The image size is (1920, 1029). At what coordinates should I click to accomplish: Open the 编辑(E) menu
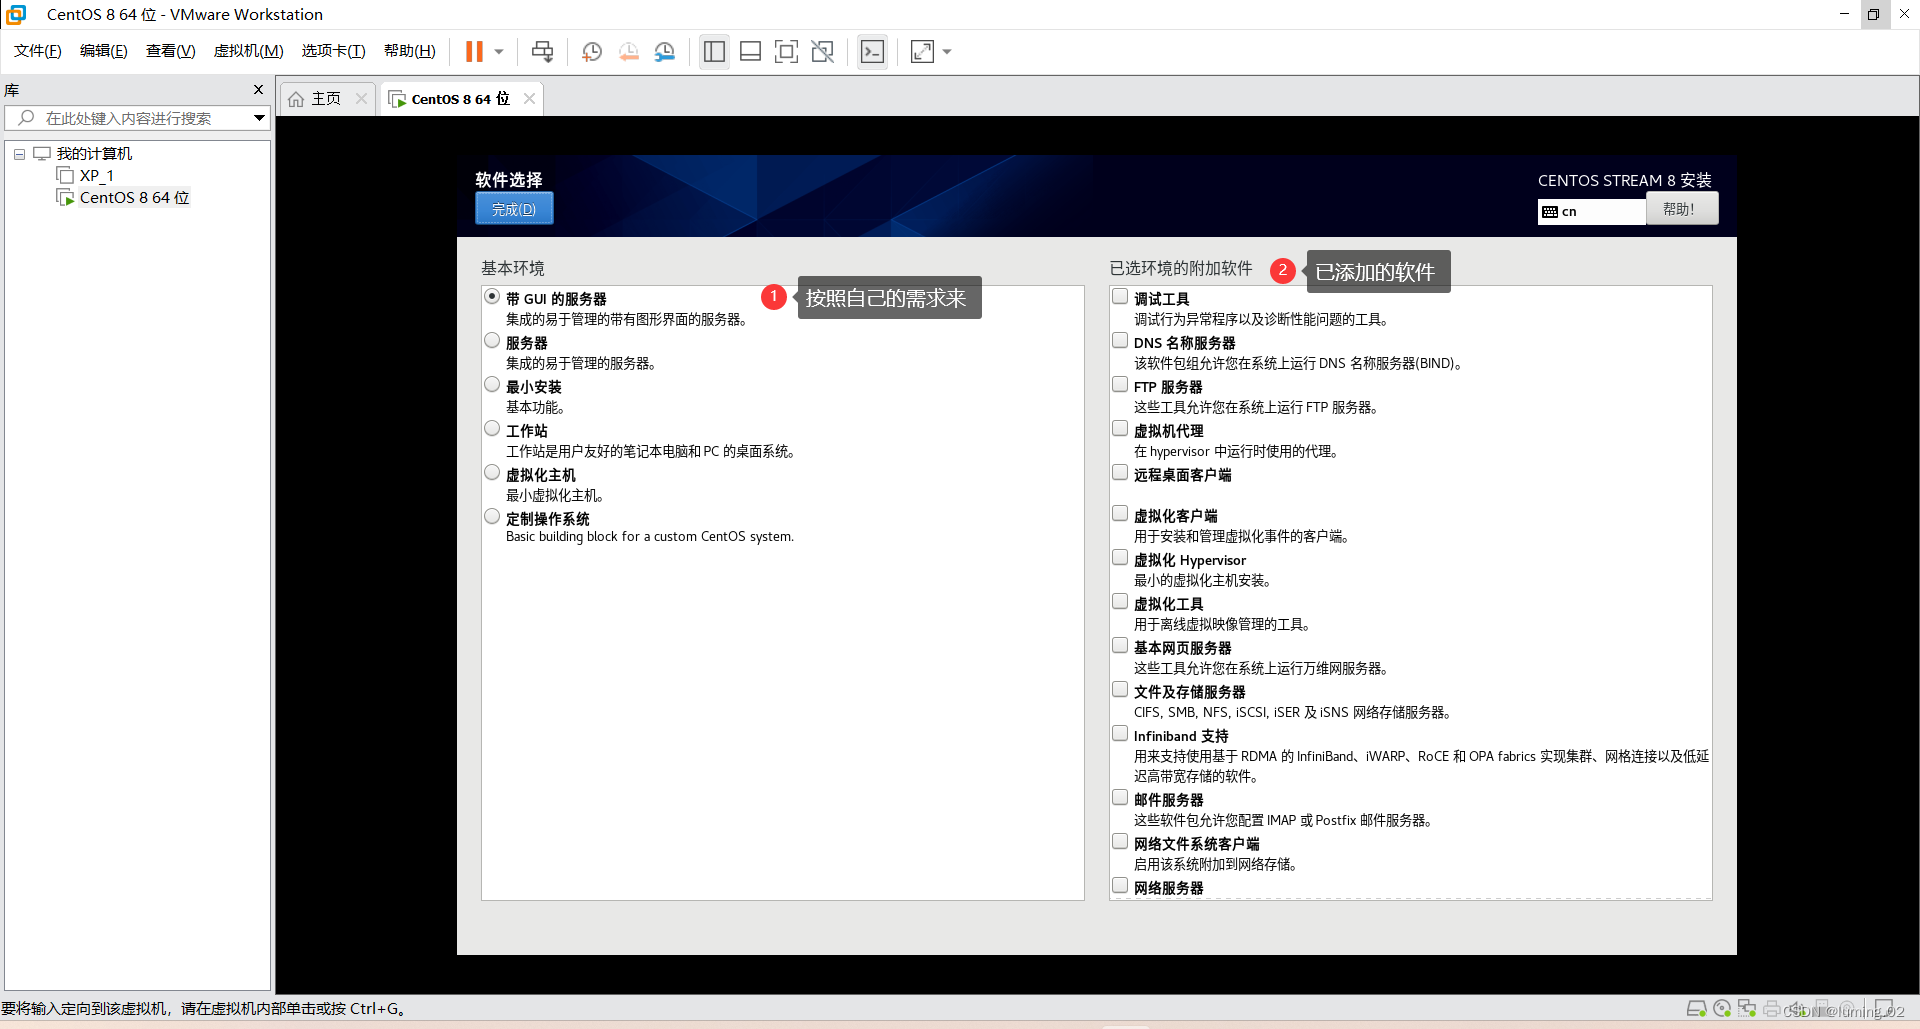(104, 51)
